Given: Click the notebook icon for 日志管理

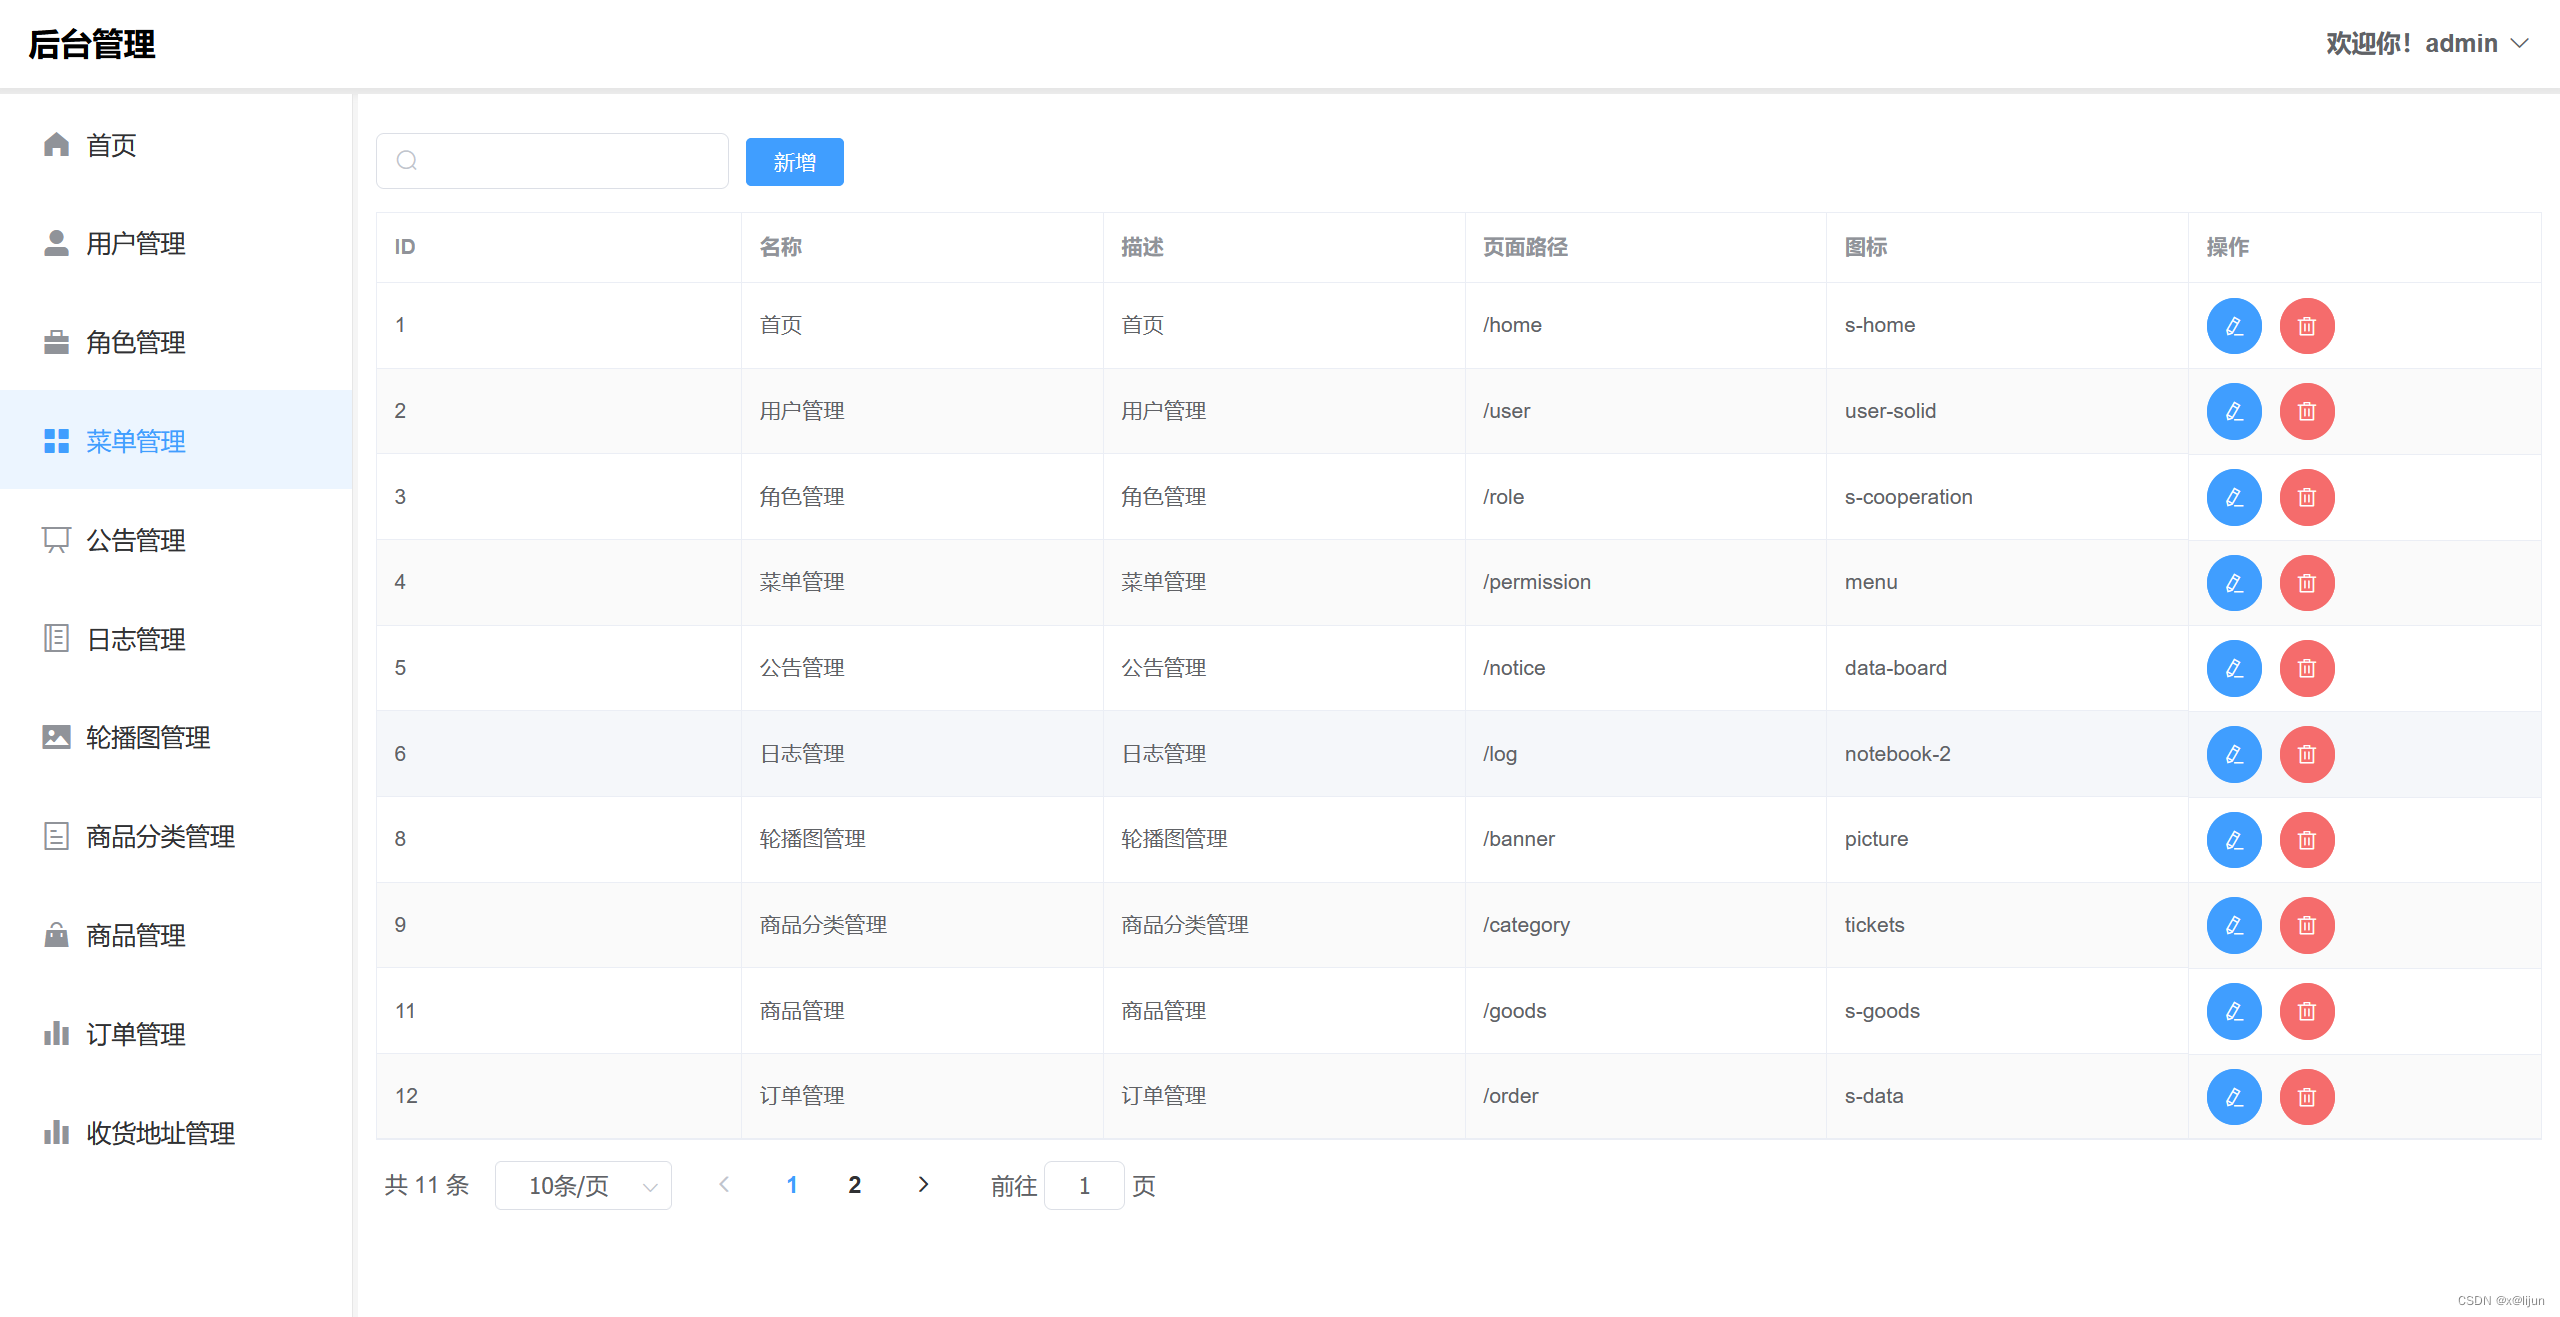Looking at the screenshot, I should pos(56,638).
